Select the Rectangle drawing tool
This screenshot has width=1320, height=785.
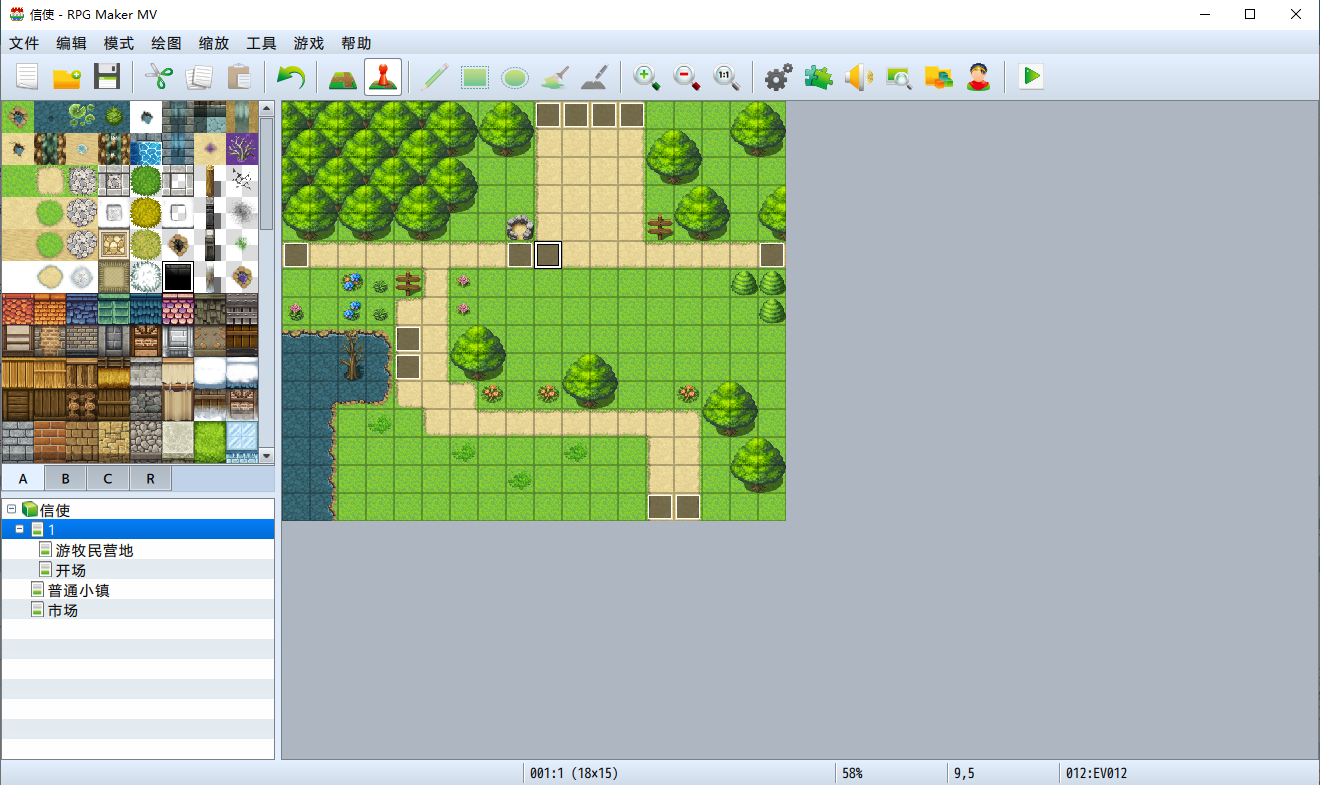point(475,77)
